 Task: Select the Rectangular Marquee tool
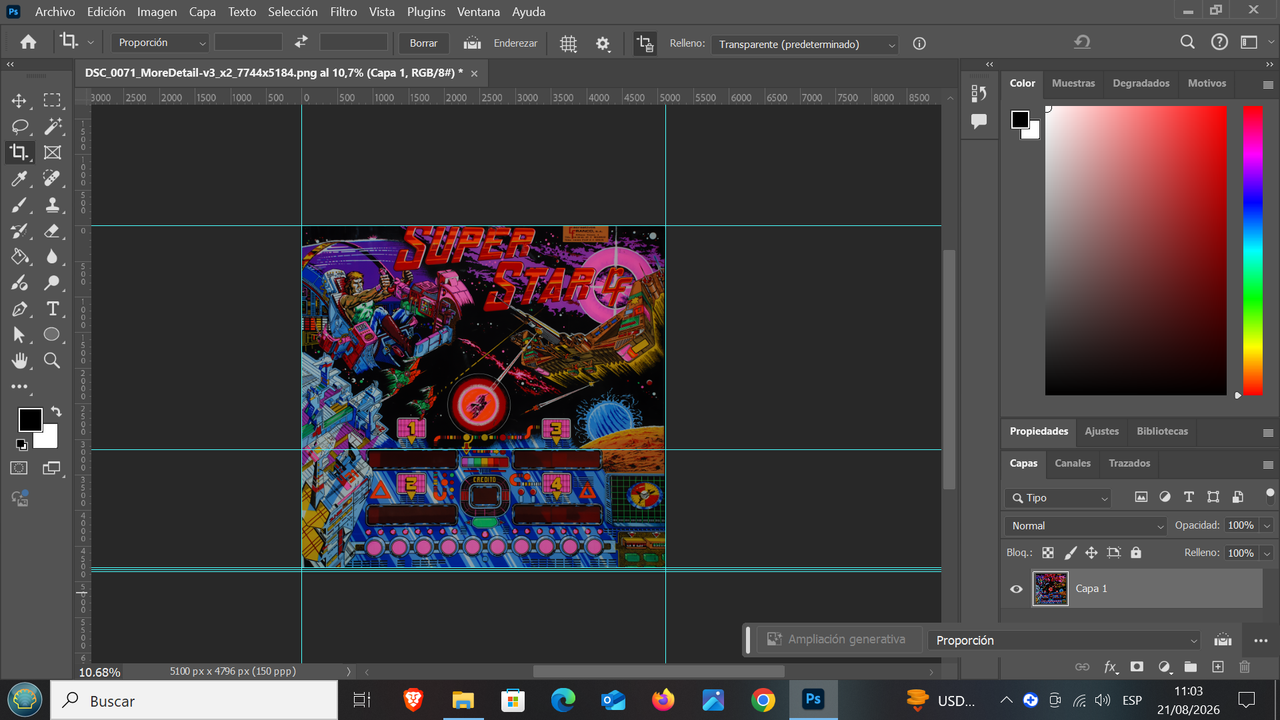pyautogui.click(x=52, y=100)
